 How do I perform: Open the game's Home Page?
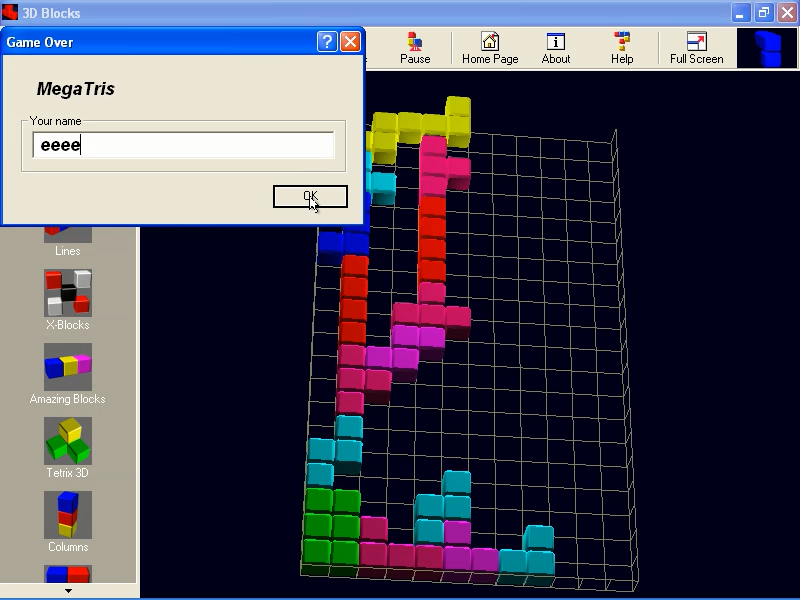click(x=489, y=47)
